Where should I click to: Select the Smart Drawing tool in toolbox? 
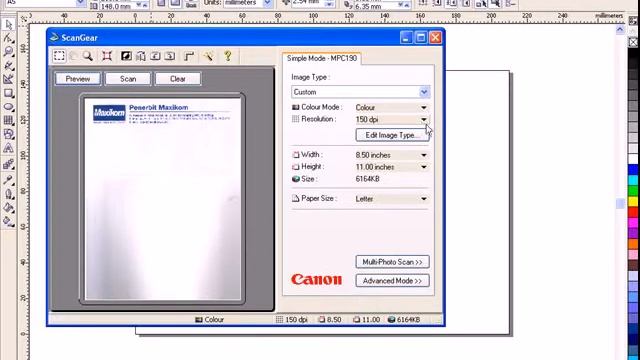pyautogui.click(x=9, y=79)
